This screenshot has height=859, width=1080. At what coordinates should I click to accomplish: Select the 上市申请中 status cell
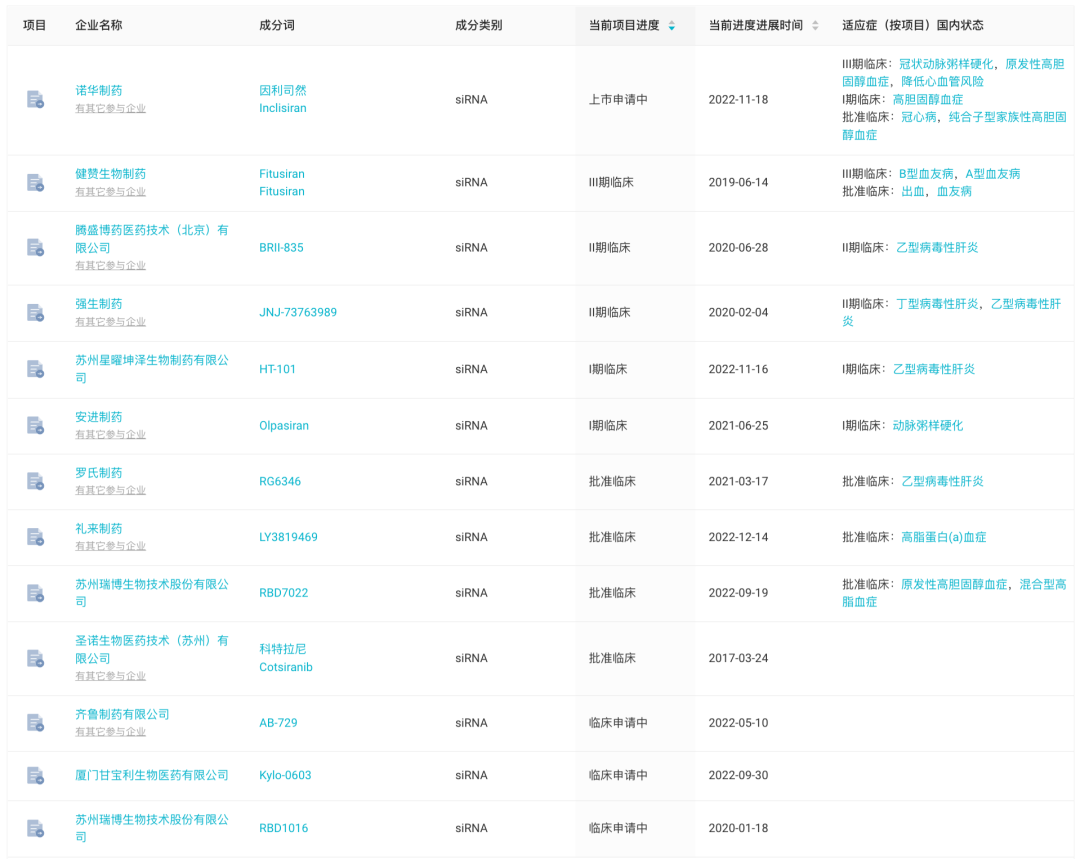pyautogui.click(x=618, y=99)
